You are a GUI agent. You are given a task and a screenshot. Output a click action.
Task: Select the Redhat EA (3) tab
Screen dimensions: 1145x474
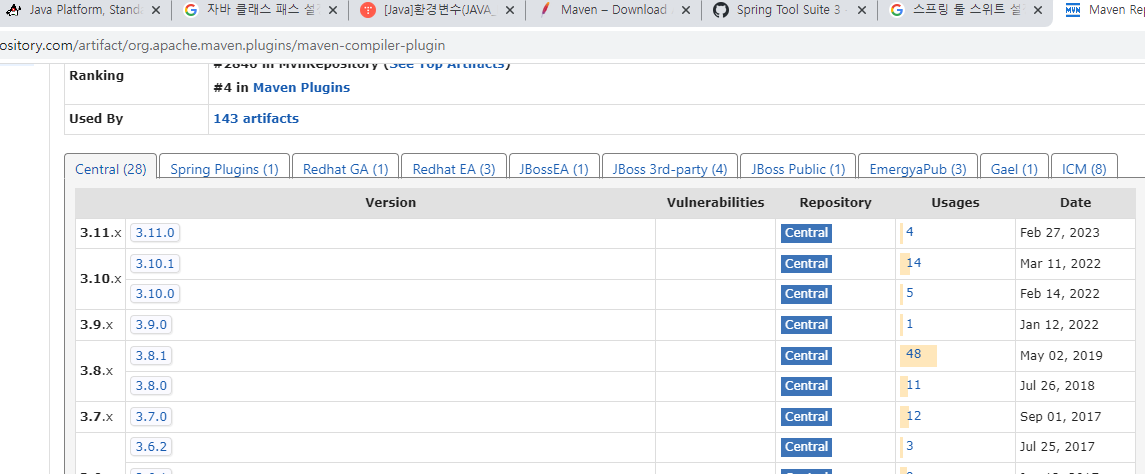click(x=453, y=169)
